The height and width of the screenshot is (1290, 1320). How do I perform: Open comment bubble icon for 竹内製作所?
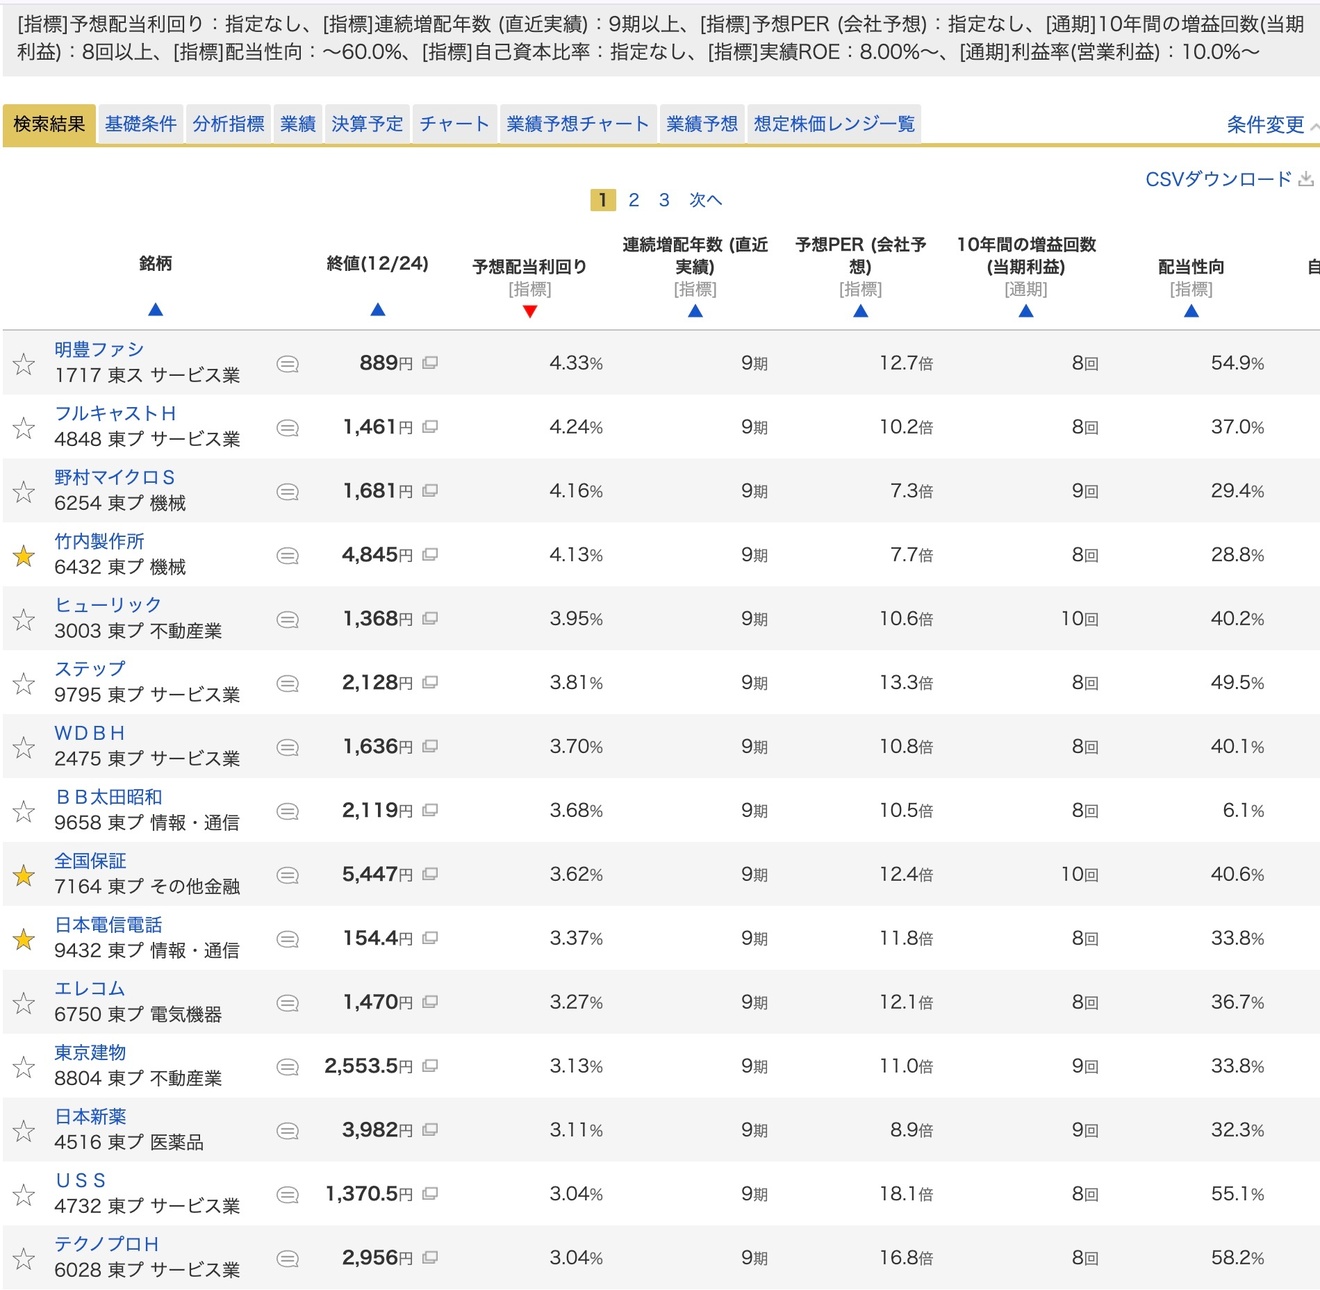tap(288, 556)
